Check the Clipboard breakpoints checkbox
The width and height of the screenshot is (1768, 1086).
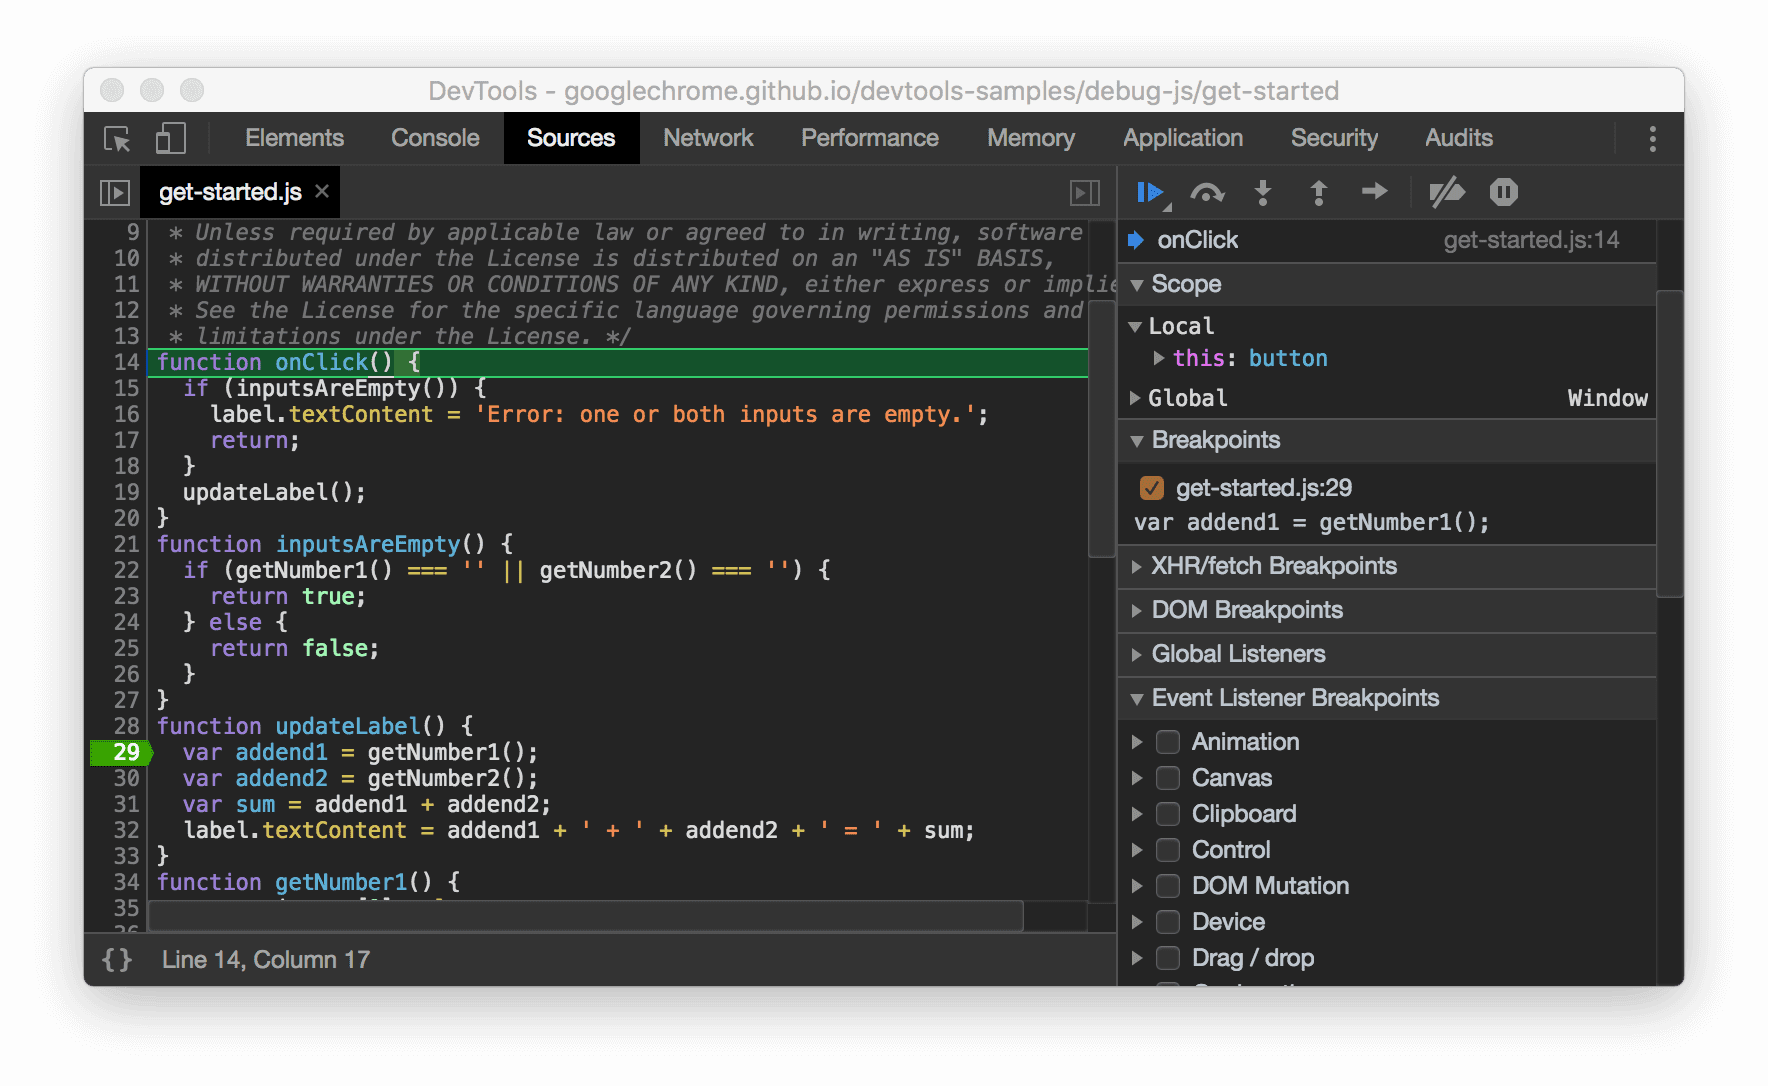(x=1167, y=813)
